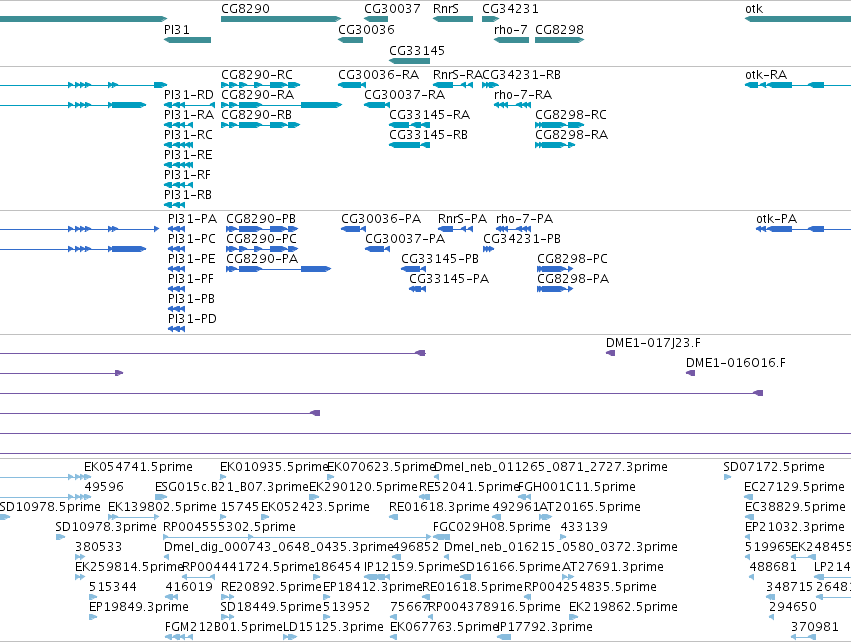851x642 pixels.
Task: Click the CG33145 gene bar
Action: click(409, 61)
